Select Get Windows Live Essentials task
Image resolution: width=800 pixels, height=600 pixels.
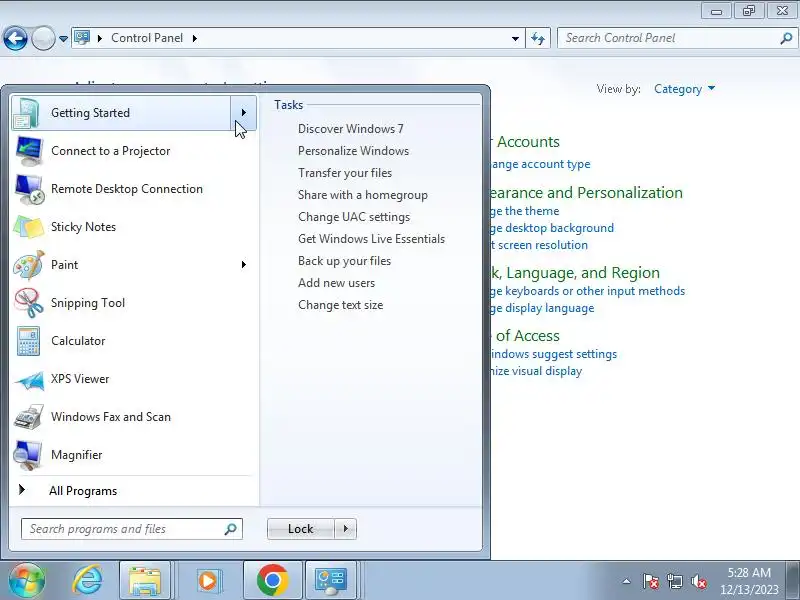tap(371, 239)
